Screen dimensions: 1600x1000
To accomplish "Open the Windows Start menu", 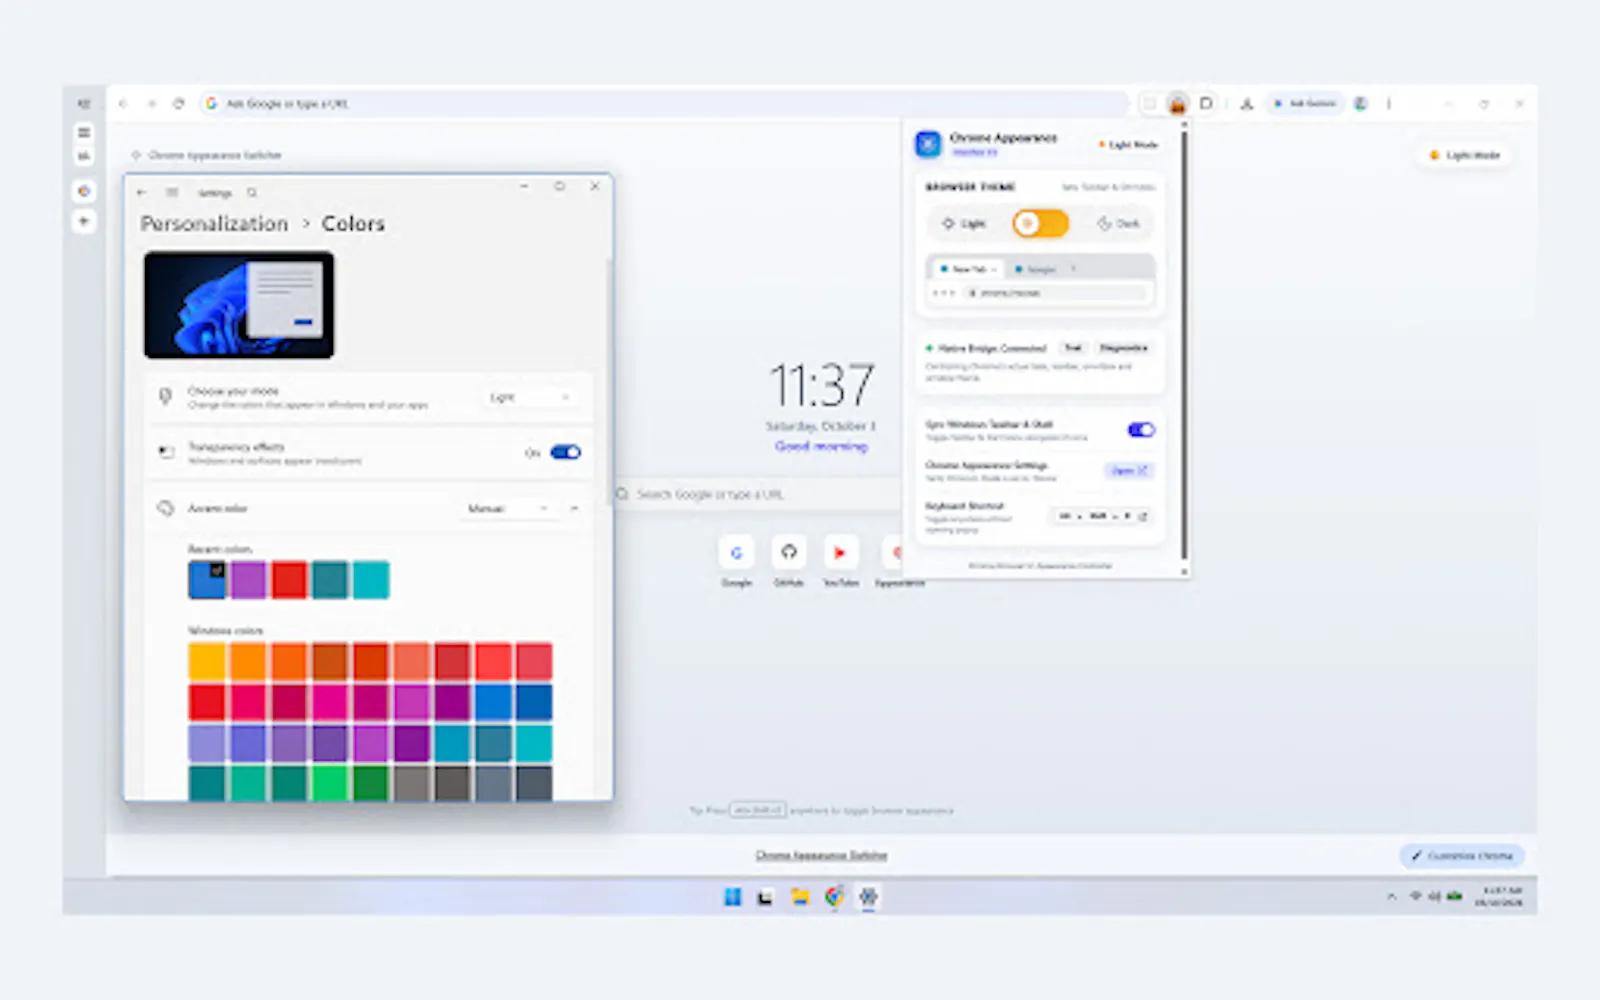I will (733, 897).
